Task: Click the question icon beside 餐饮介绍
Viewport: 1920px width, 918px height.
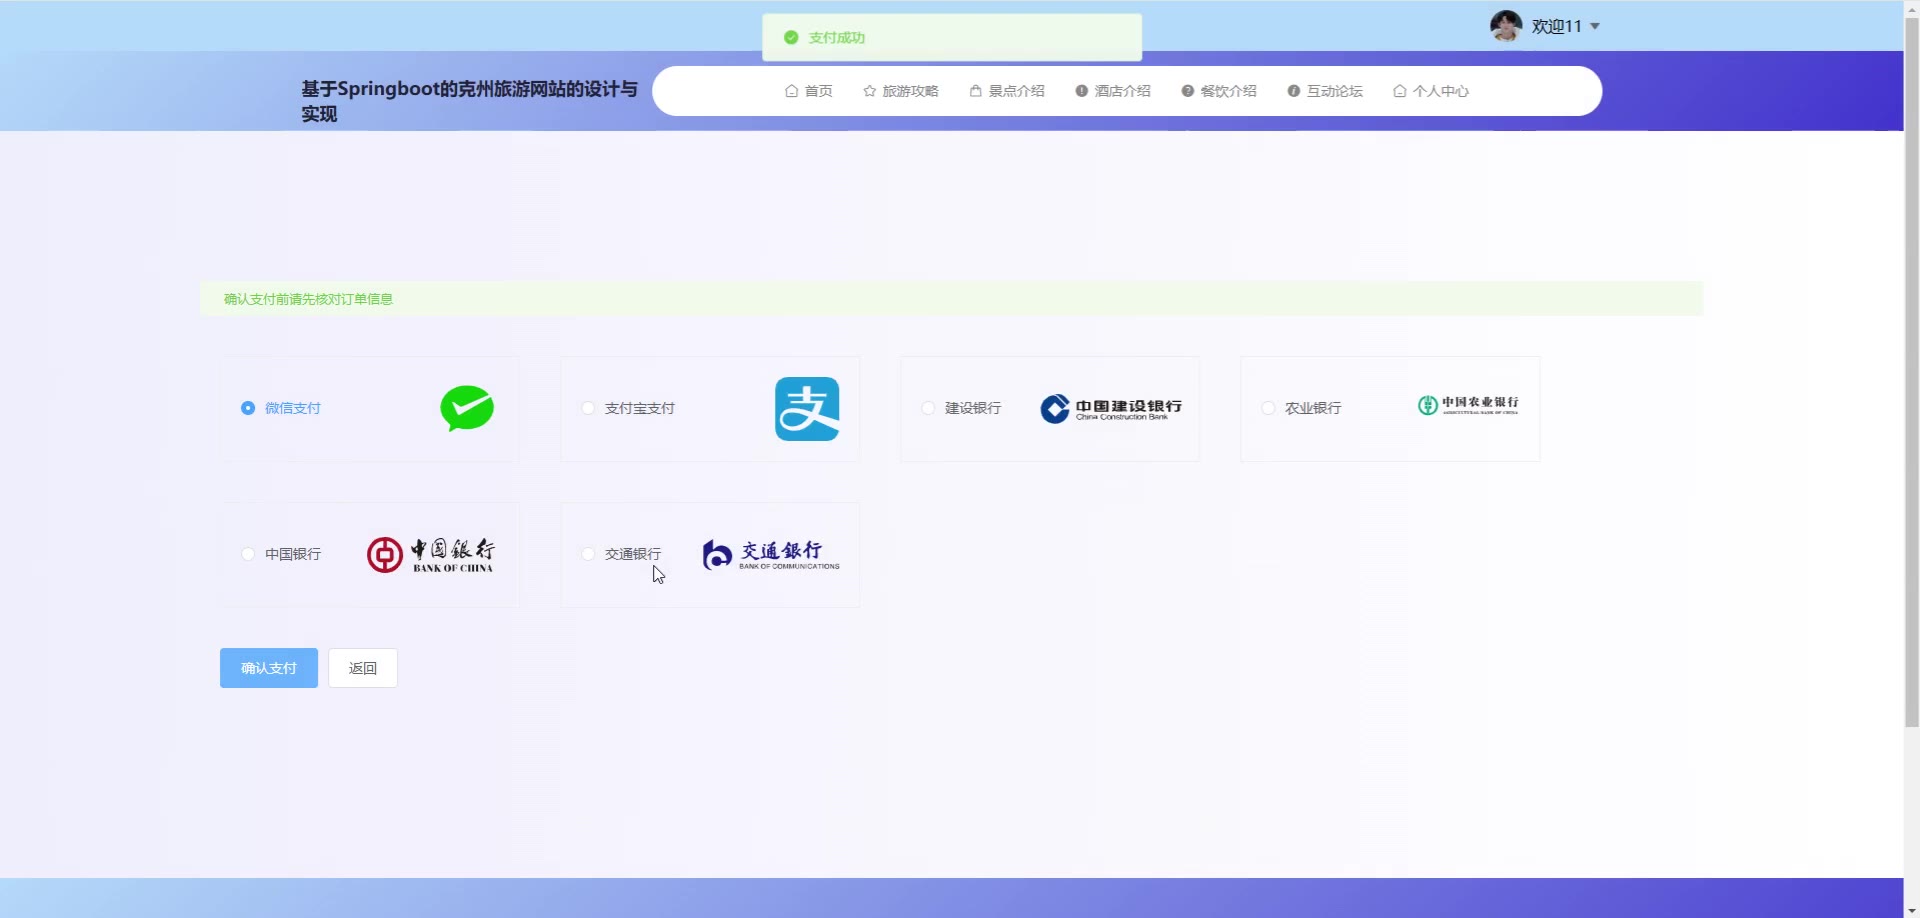Action: coord(1188,91)
